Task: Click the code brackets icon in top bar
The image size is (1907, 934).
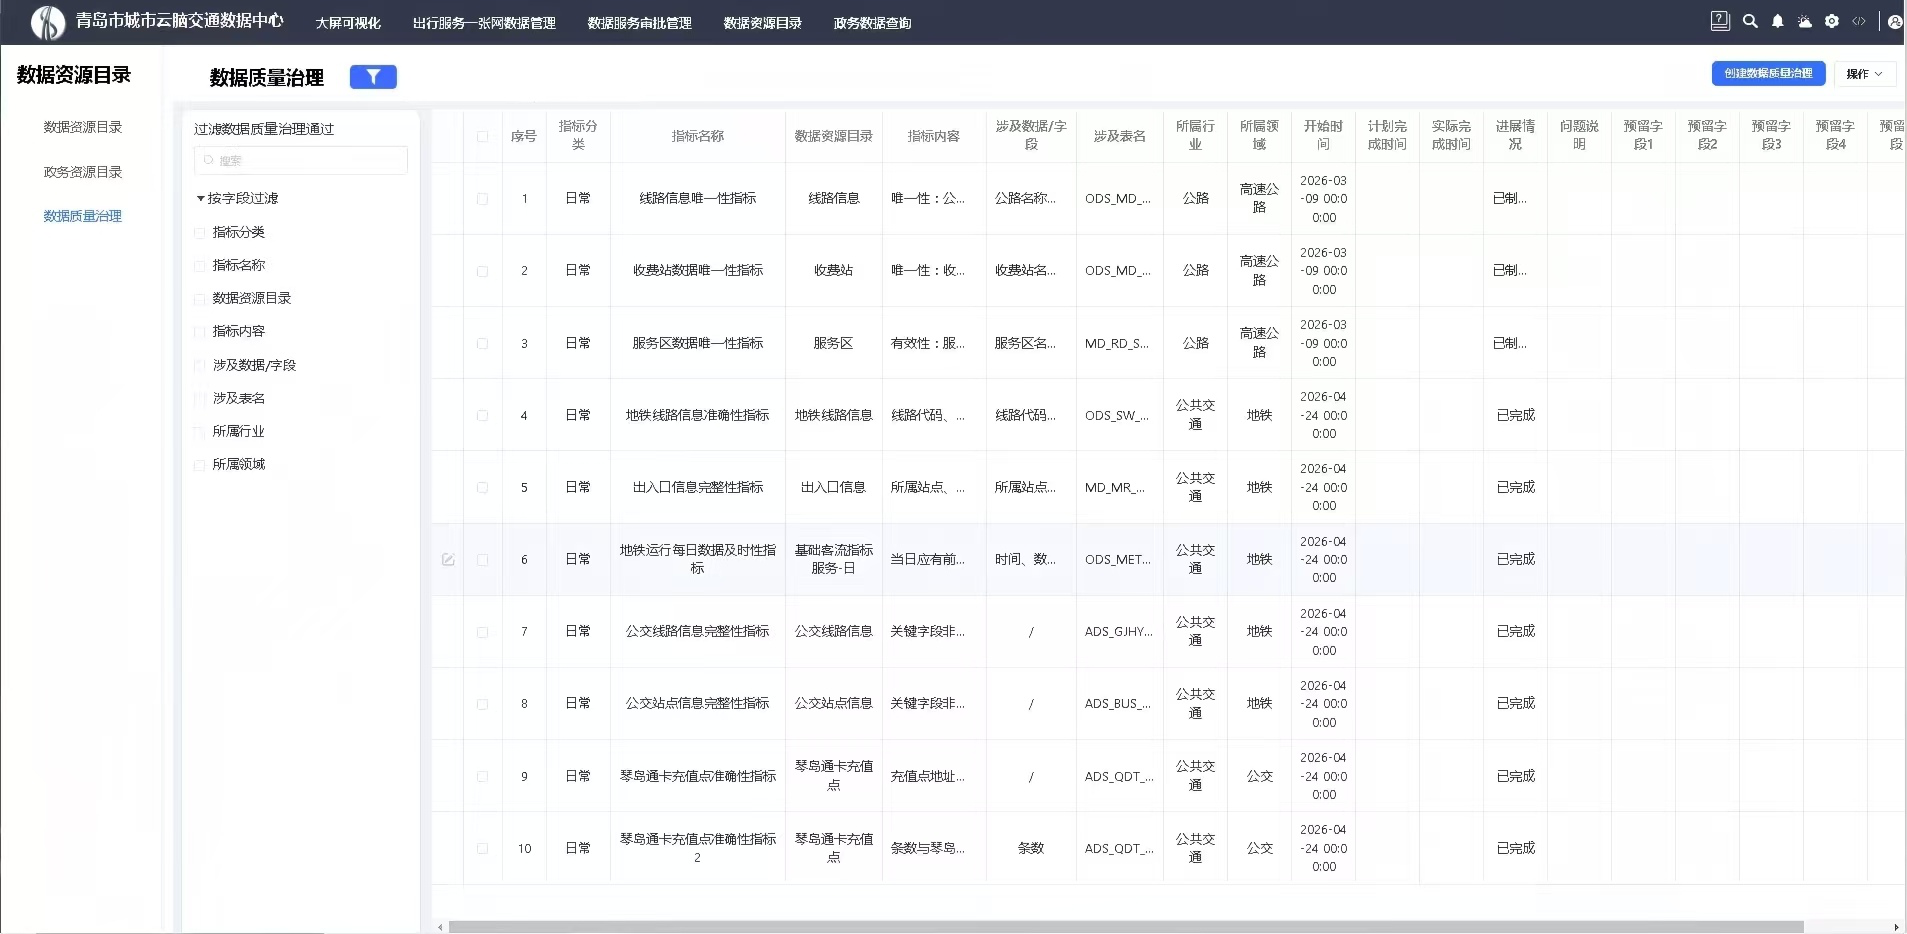Action: coord(1859,21)
